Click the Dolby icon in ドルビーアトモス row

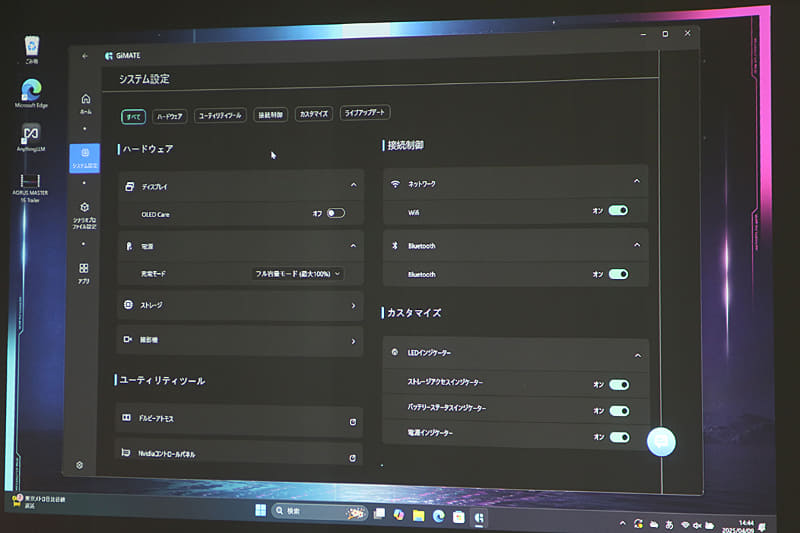126,418
